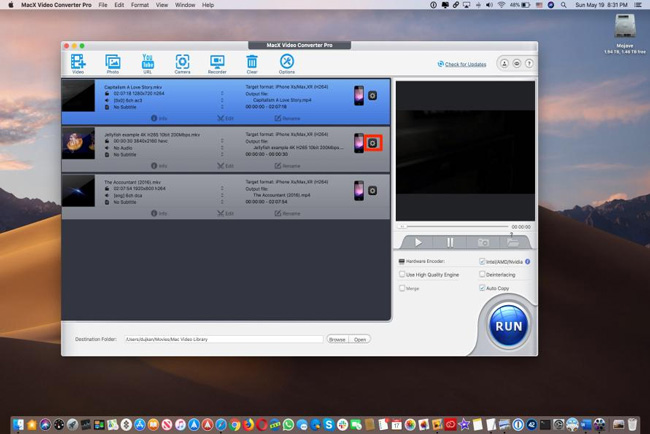Click the iPhone profile icon in Jellyfish row
This screenshot has width=650, height=434.
(x=359, y=143)
